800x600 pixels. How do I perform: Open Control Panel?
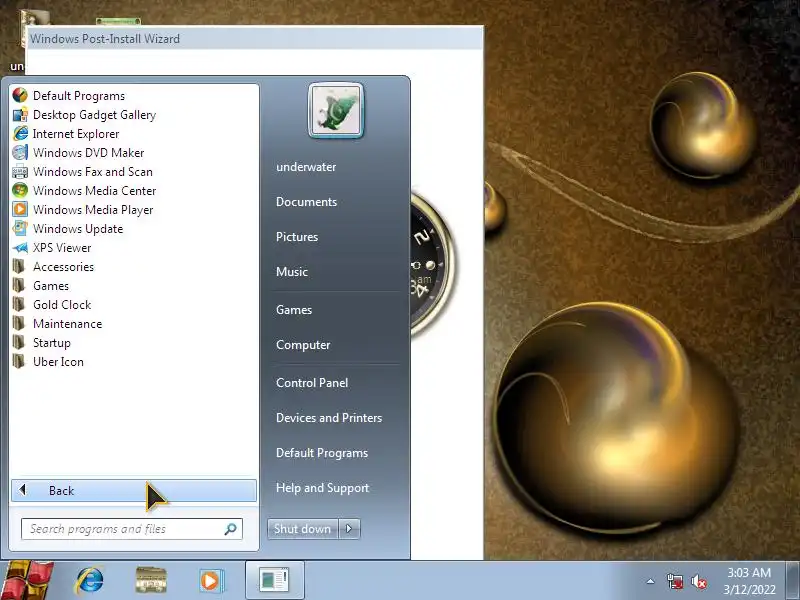[x=312, y=383]
